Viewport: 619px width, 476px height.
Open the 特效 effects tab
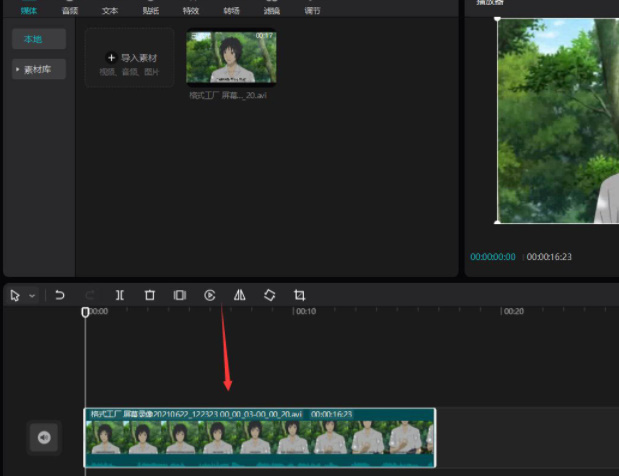click(x=190, y=10)
